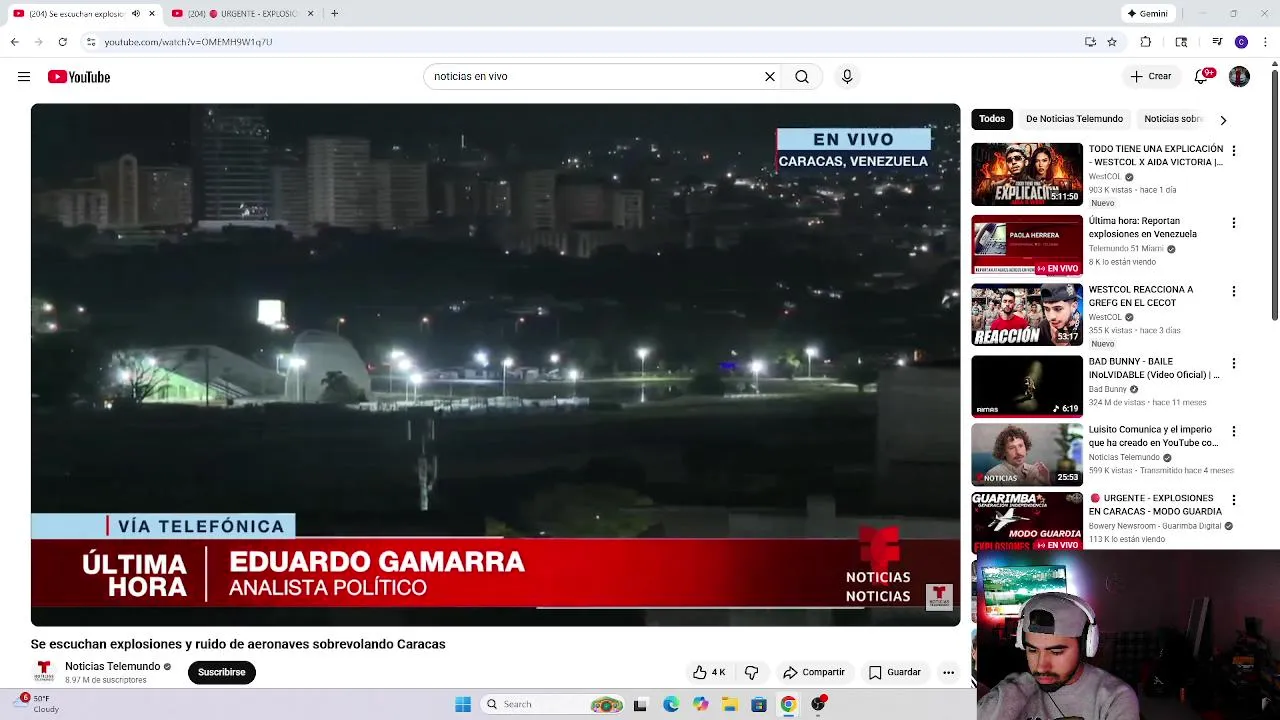This screenshot has width=1280, height=720.
Task: Open the Gemini button
Action: point(1148,14)
